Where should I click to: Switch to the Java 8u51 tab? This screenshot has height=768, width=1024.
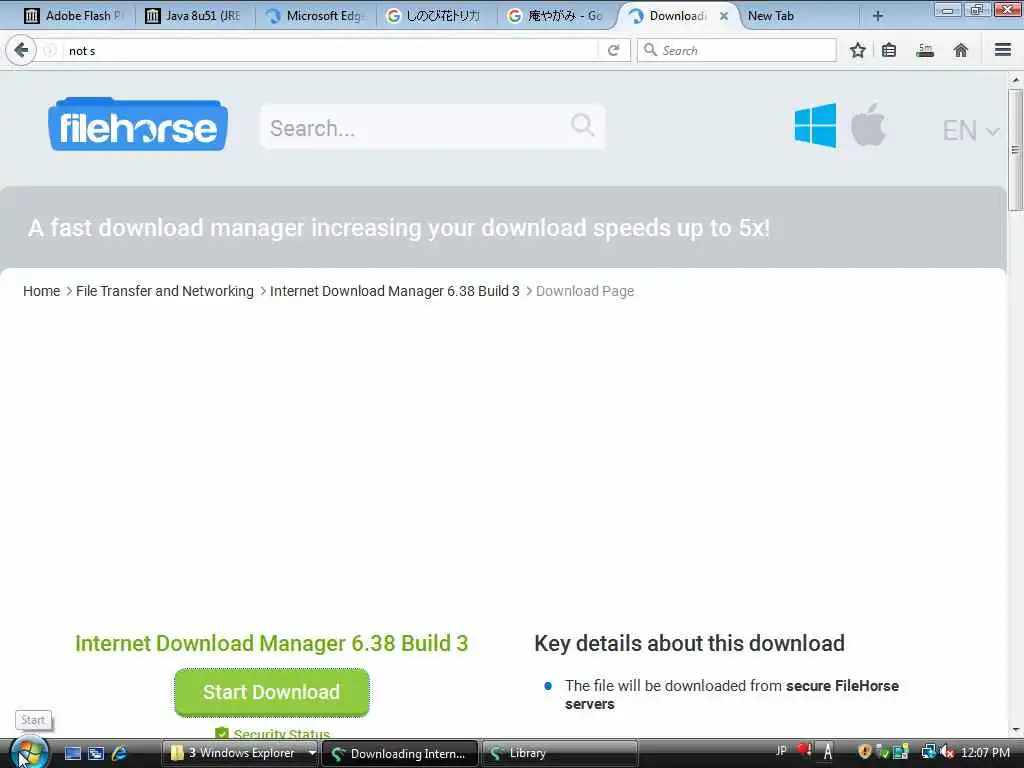[193, 16]
